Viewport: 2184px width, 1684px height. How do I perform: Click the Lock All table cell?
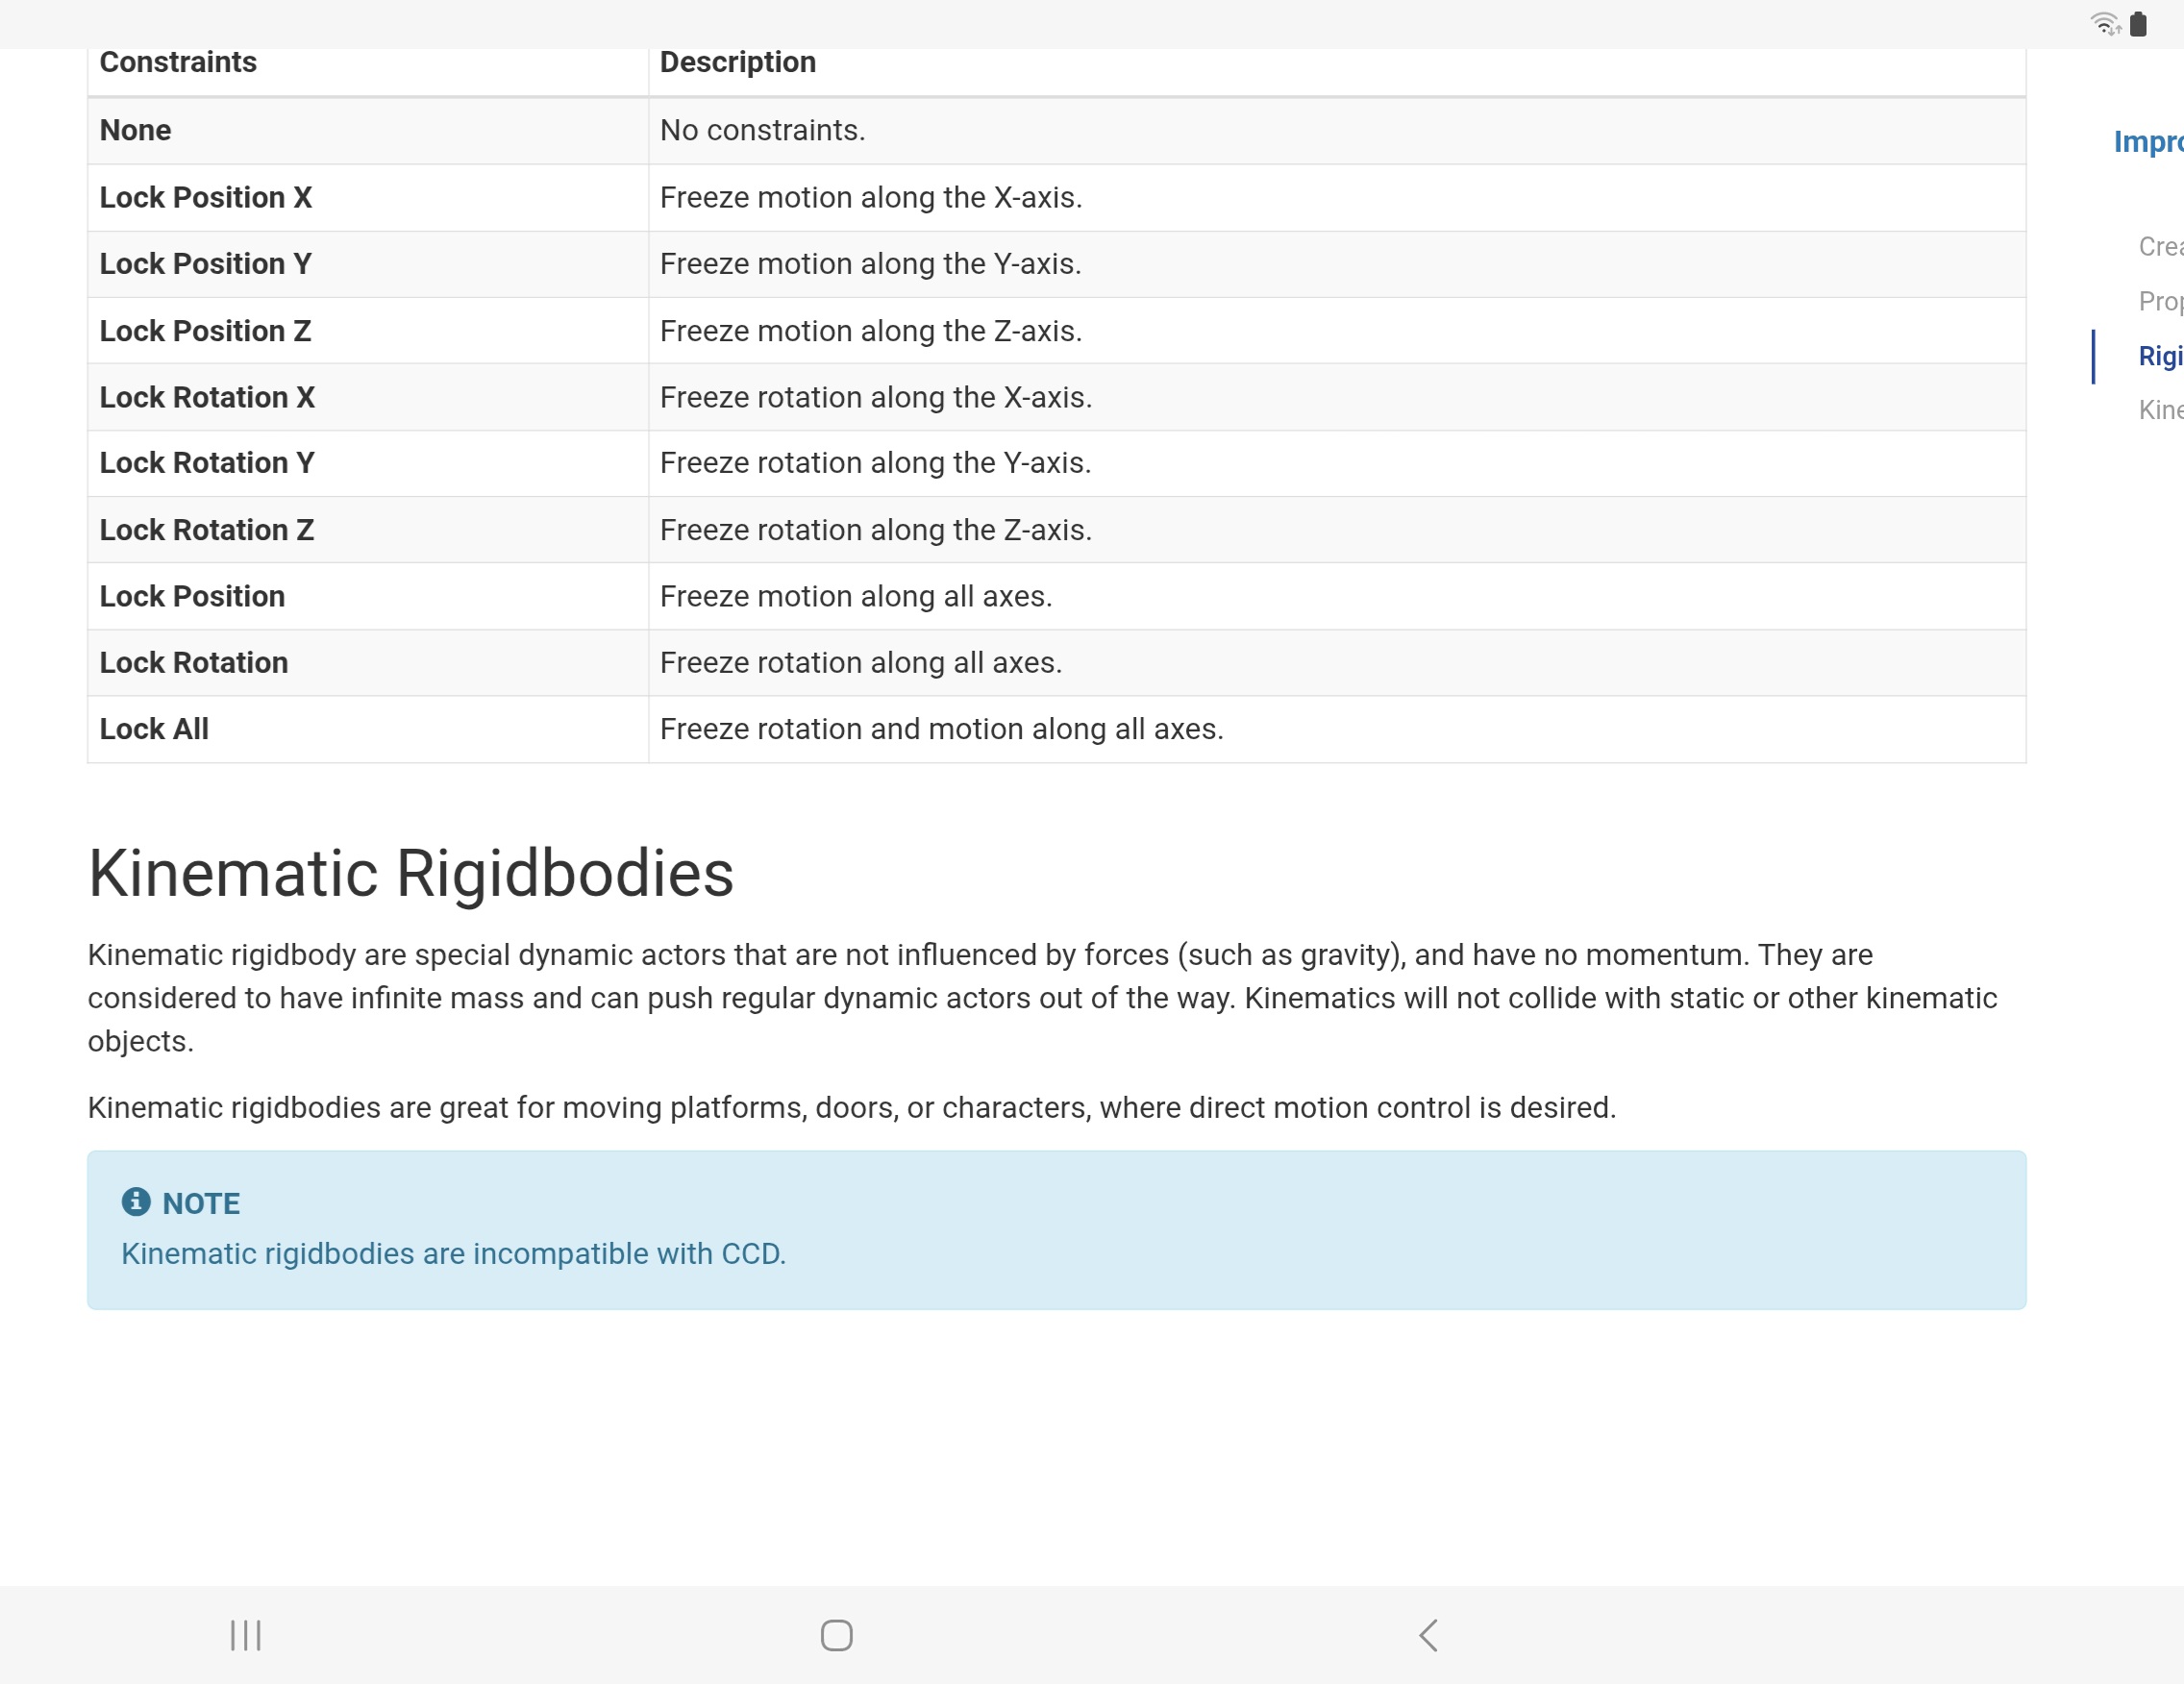154,729
